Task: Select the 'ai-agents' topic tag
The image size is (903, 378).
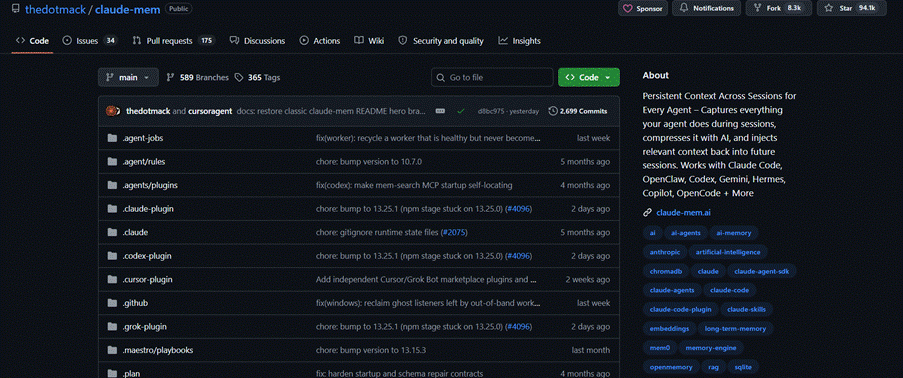Action: tap(686, 233)
